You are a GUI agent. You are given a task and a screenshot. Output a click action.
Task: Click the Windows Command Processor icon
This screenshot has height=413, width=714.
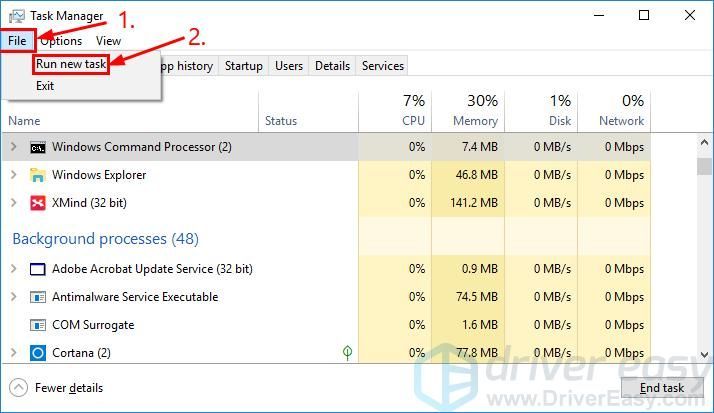click(38, 148)
